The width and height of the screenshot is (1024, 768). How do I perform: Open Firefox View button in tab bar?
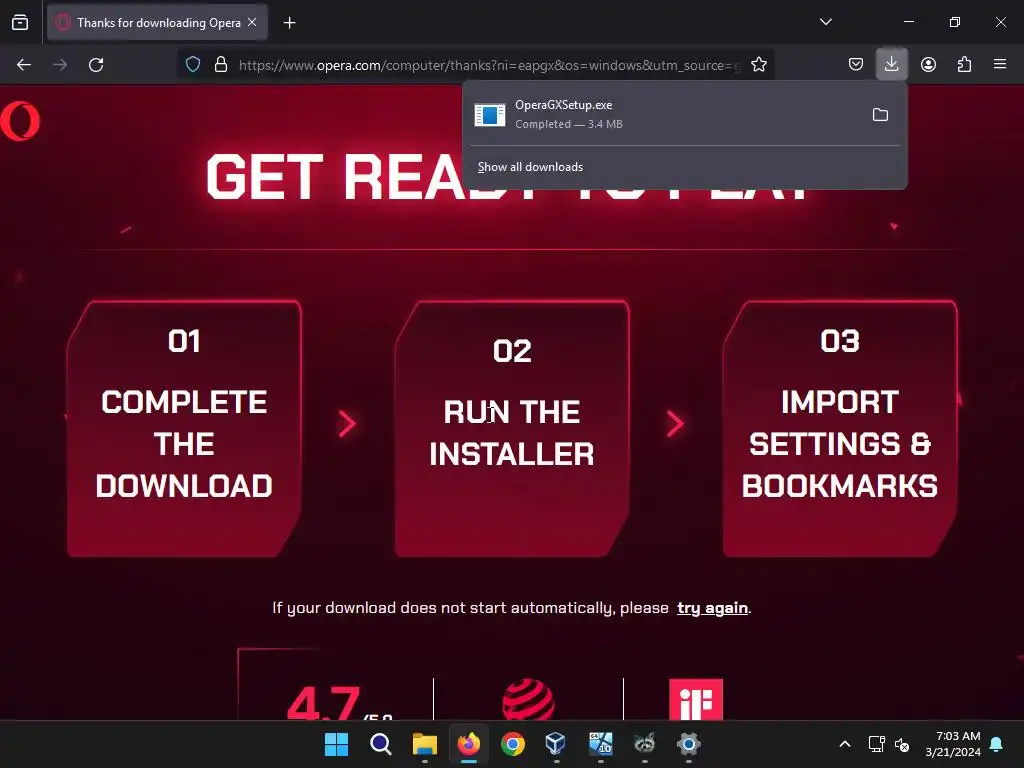pyautogui.click(x=20, y=22)
